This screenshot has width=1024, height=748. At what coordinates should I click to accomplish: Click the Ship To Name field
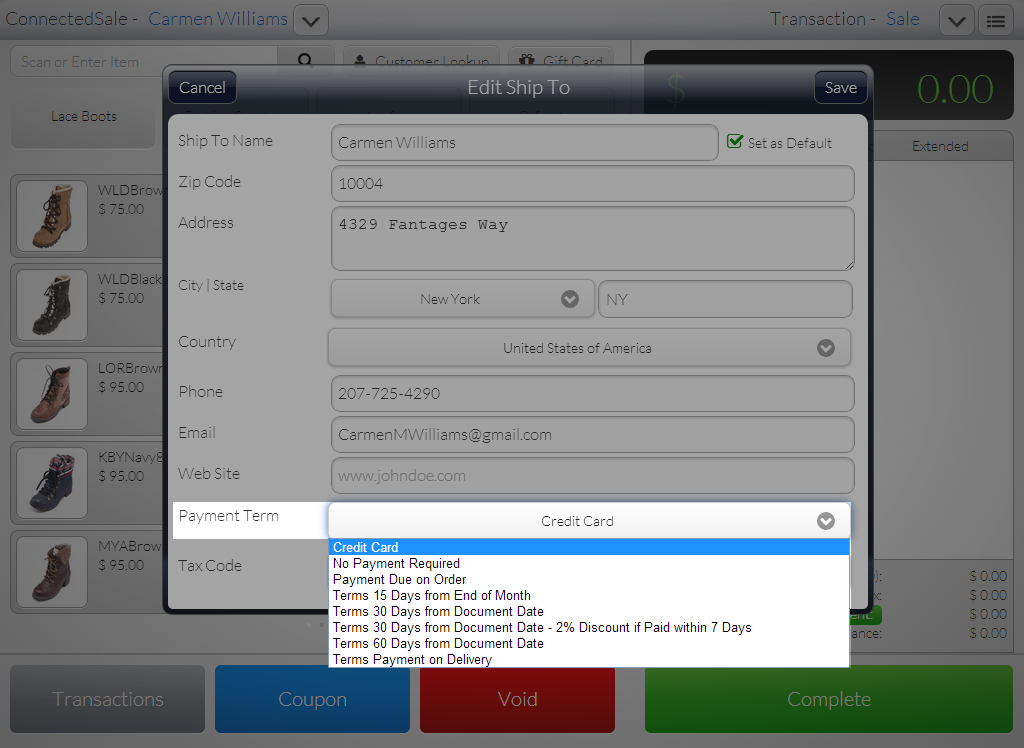pyautogui.click(x=524, y=142)
